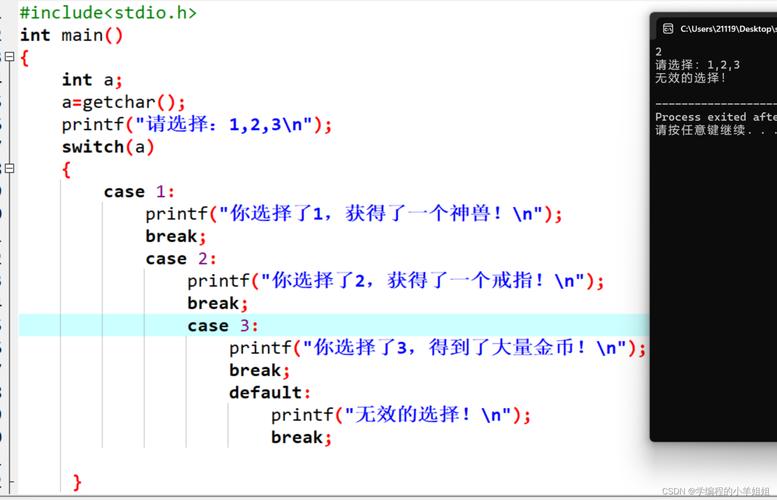Click the break; after case 2 printf
777x500 pixels.
(218, 303)
